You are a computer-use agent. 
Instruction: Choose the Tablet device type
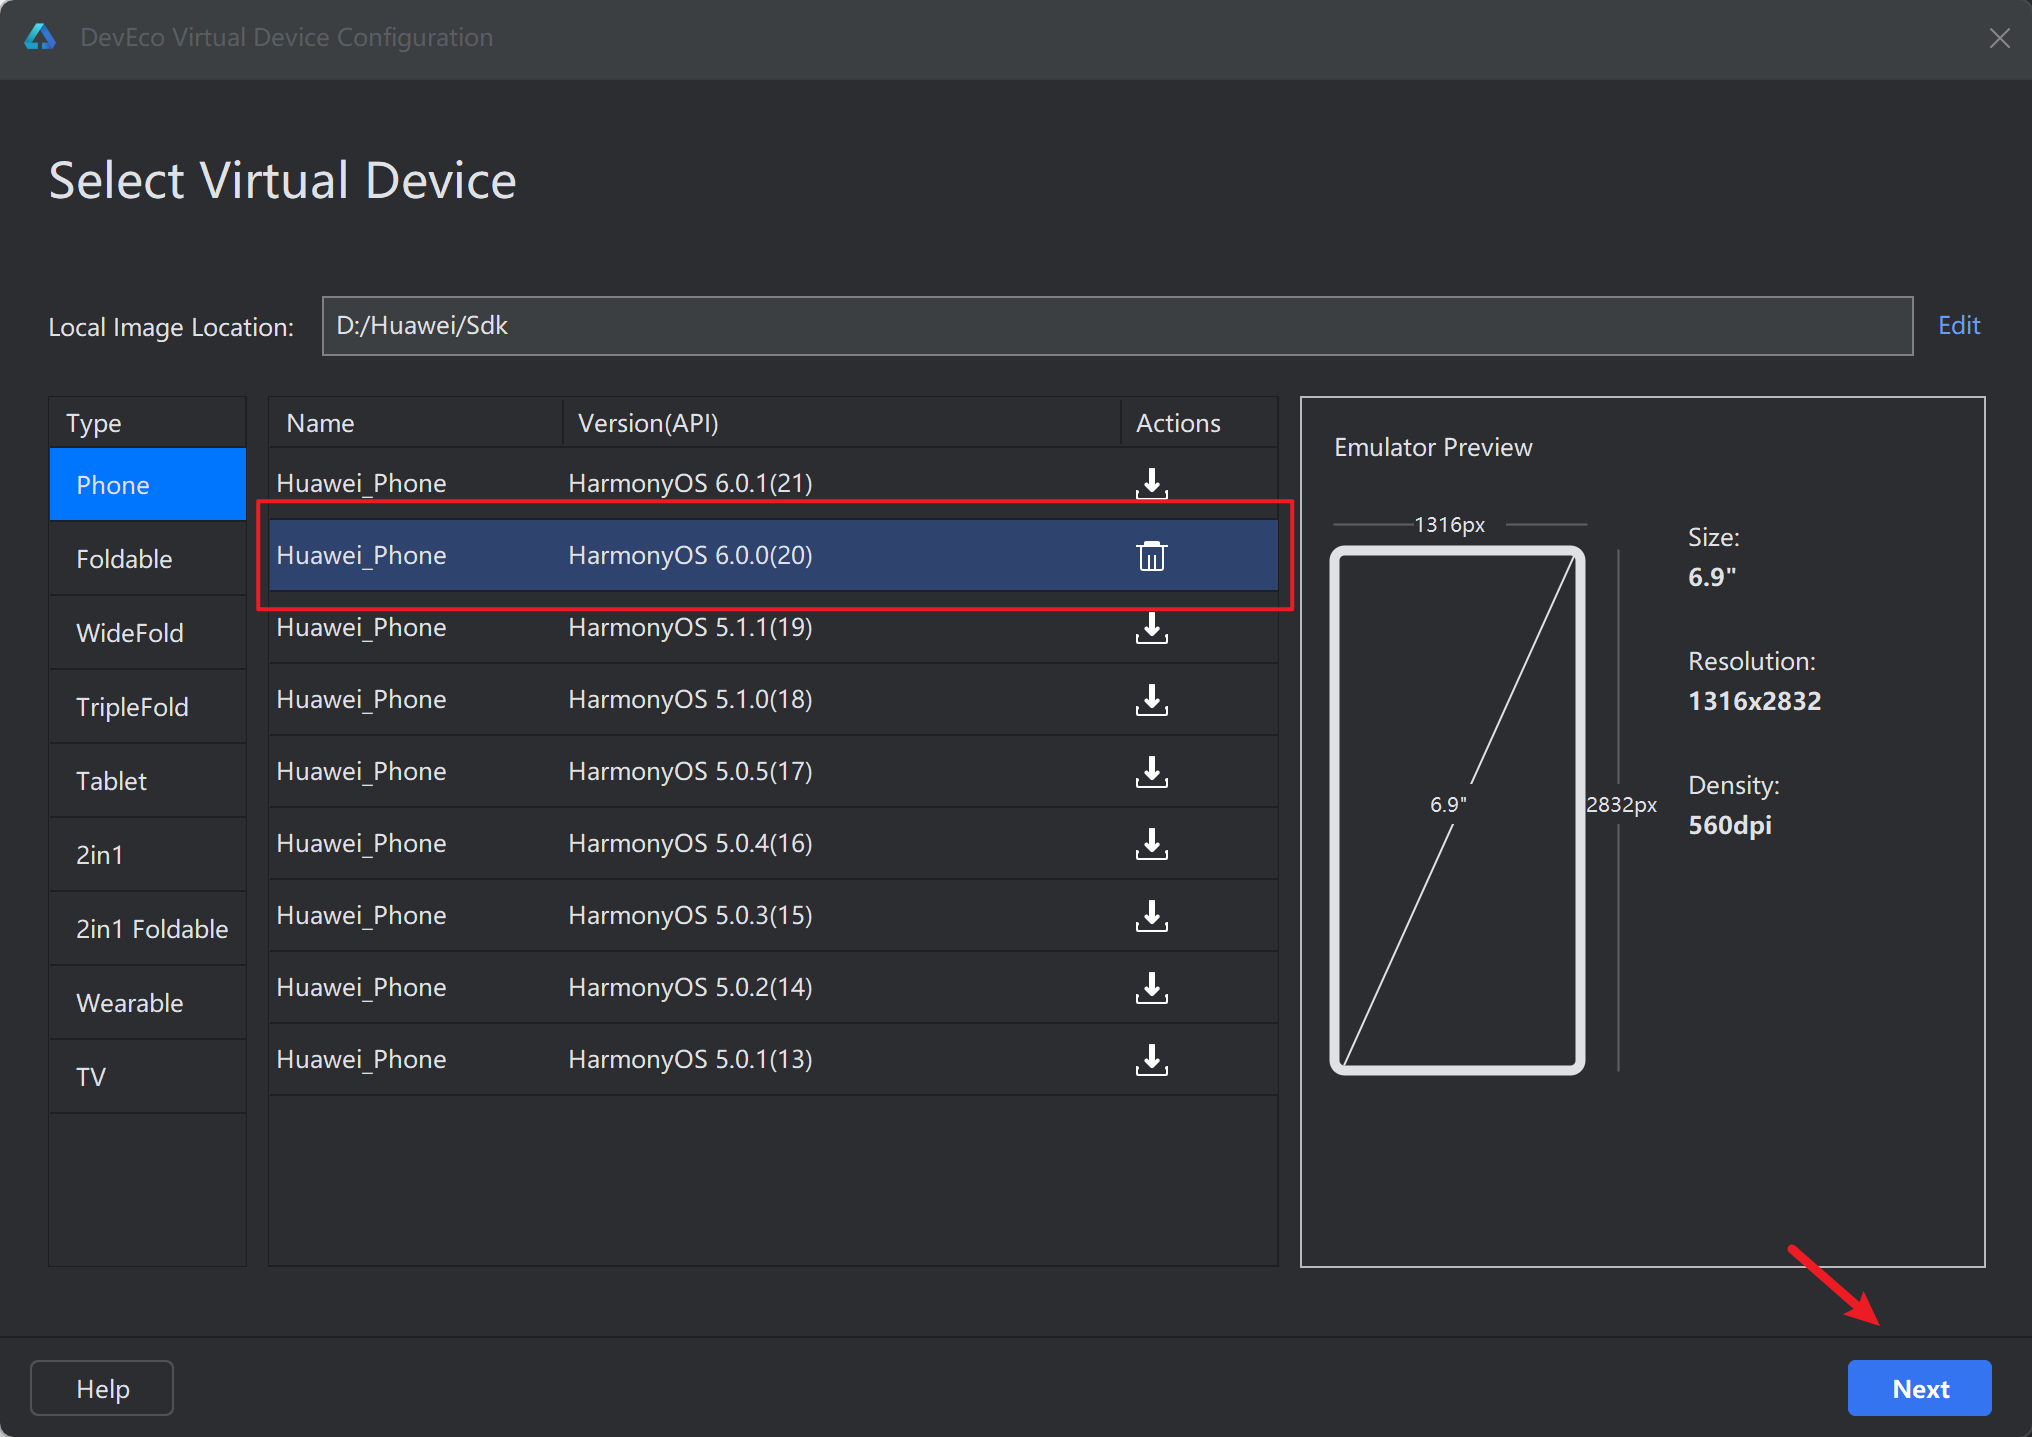[111, 781]
